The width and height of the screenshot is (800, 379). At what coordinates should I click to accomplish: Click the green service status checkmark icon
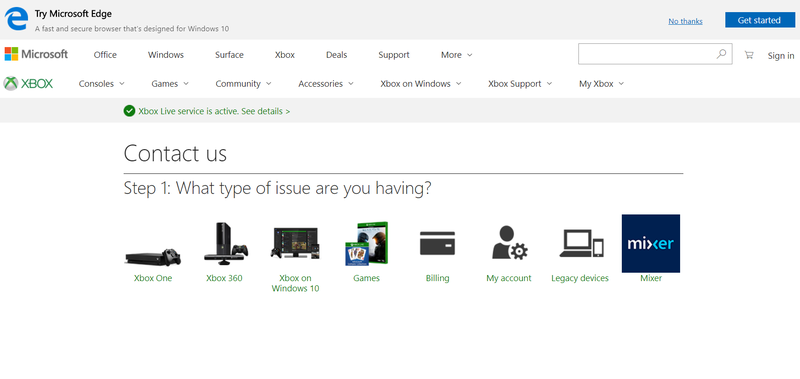[129, 111]
